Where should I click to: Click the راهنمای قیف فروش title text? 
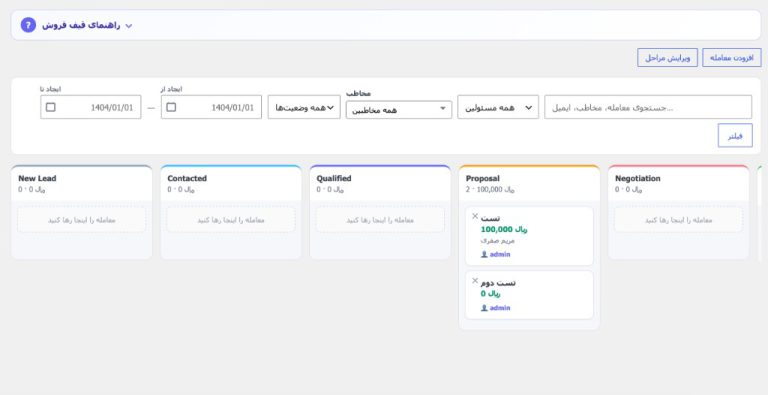click(81, 25)
